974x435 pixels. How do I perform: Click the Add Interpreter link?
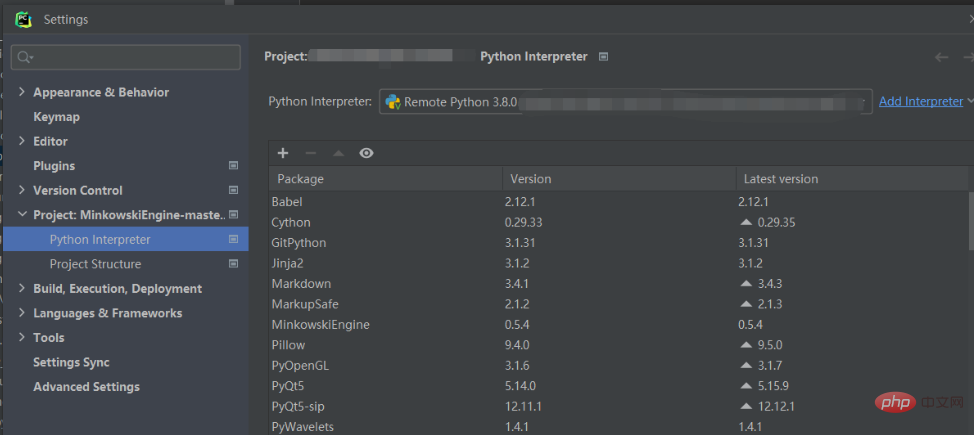[x=919, y=101]
